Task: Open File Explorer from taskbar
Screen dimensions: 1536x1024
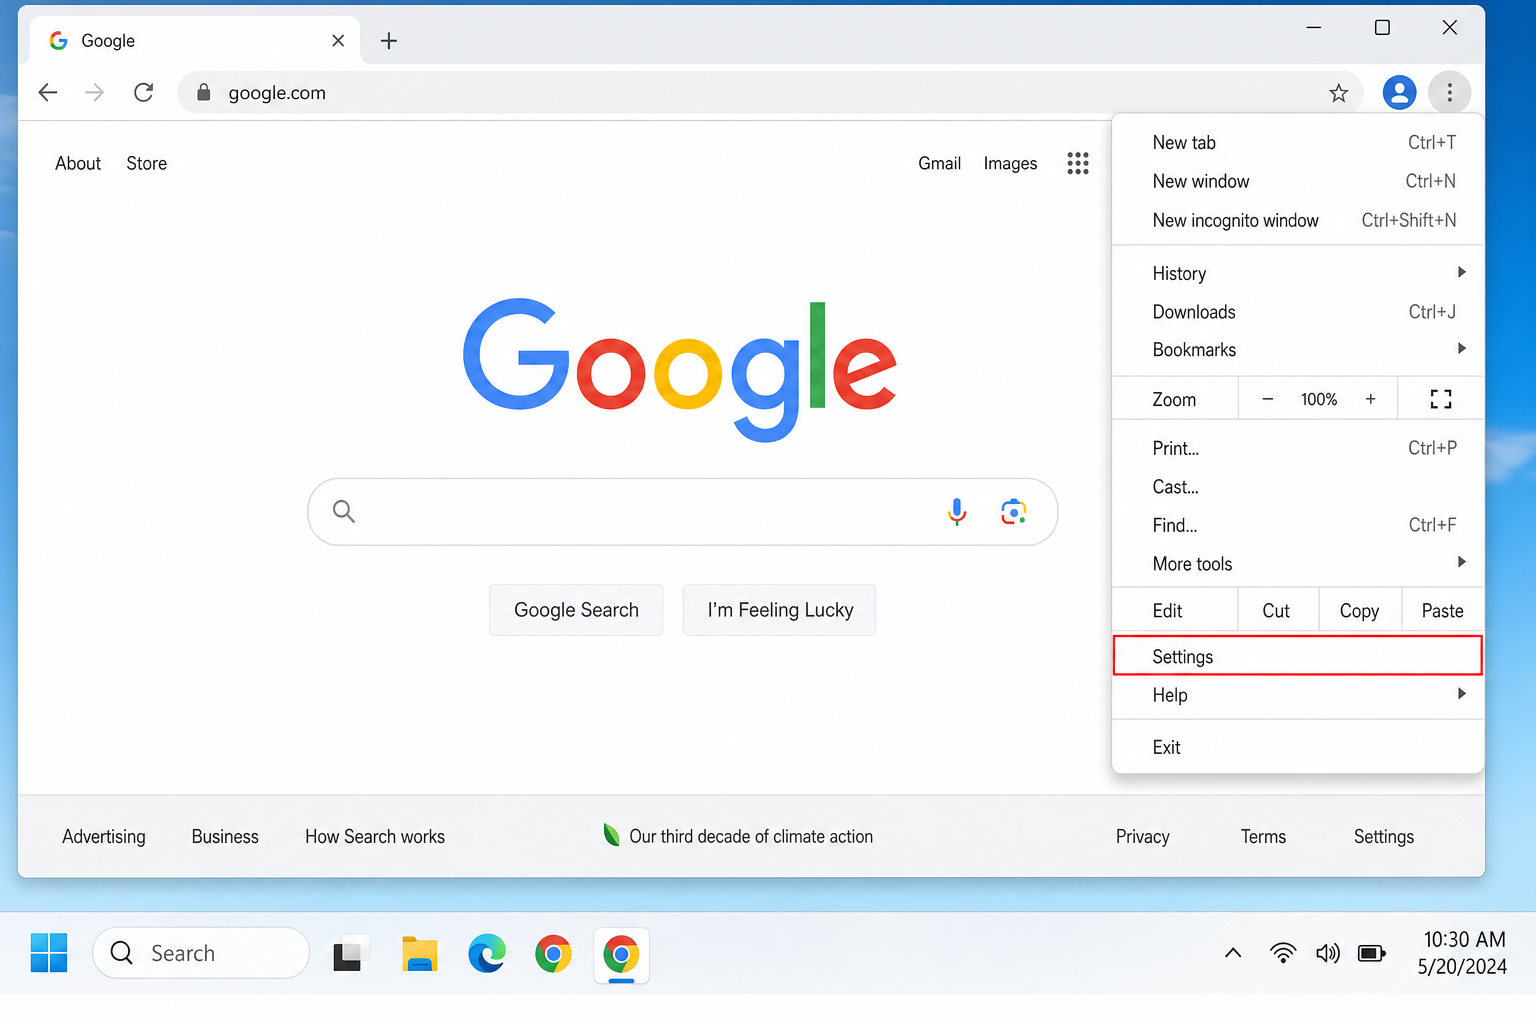Action: click(x=420, y=954)
